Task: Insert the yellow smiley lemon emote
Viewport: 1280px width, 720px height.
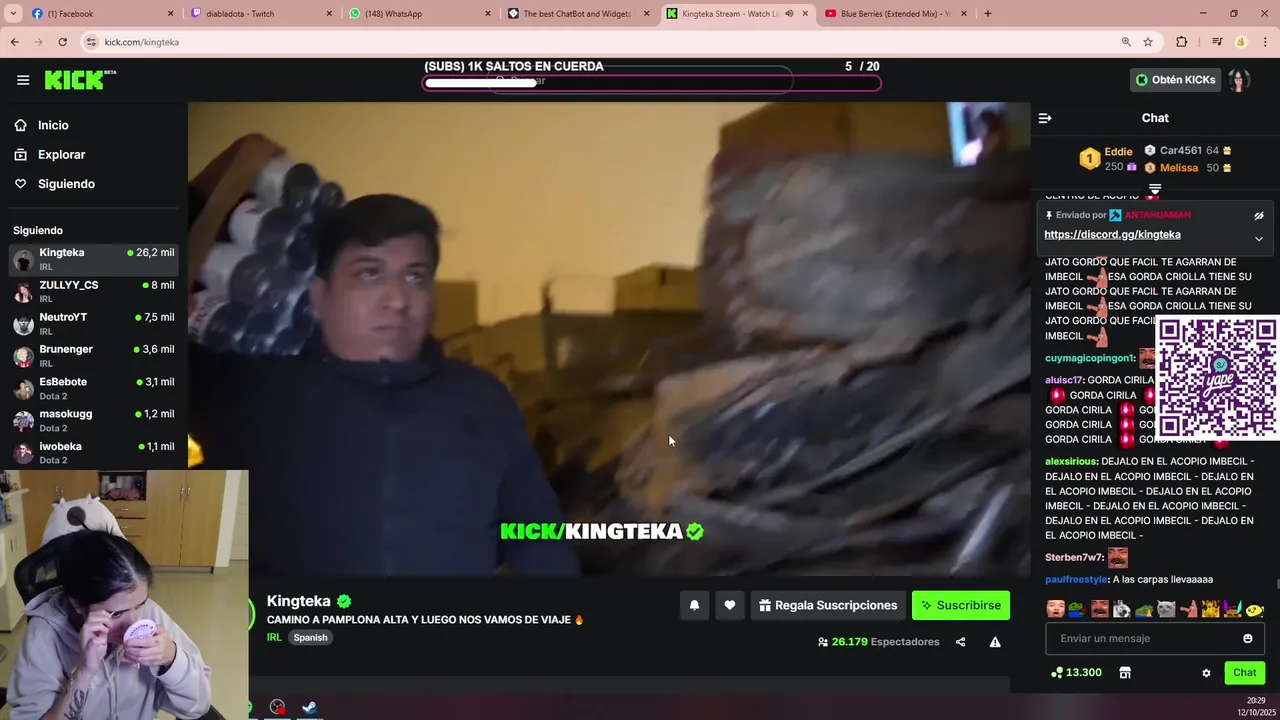Action: [1255, 609]
